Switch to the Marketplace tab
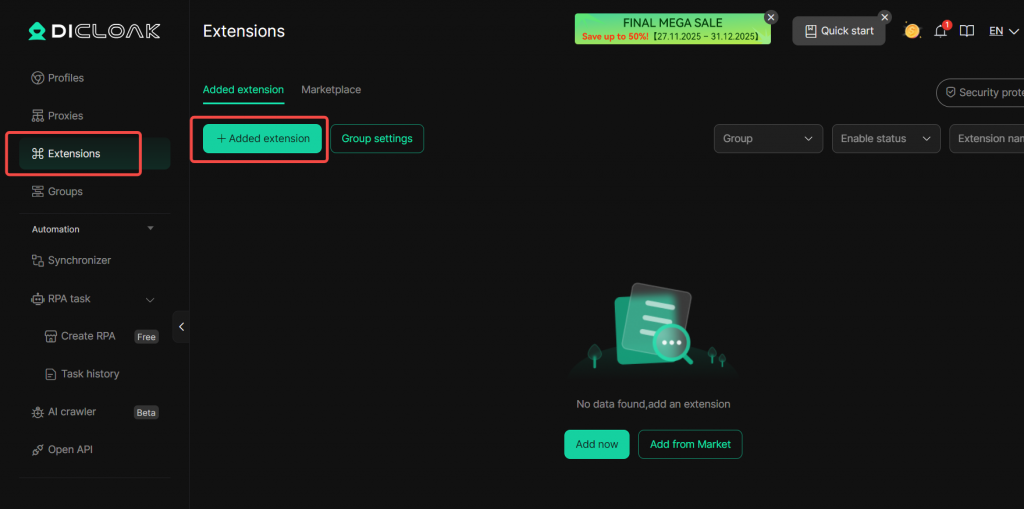The width and height of the screenshot is (1024, 509). coord(331,90)
